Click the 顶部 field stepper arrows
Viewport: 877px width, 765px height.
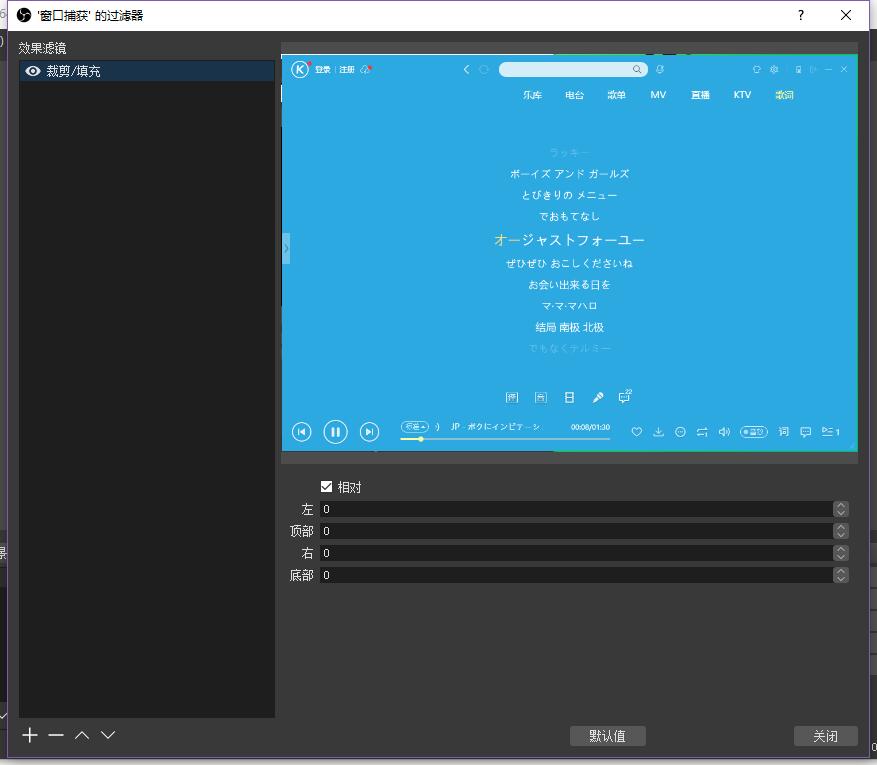pyautogui.click(x=840, y=531)
